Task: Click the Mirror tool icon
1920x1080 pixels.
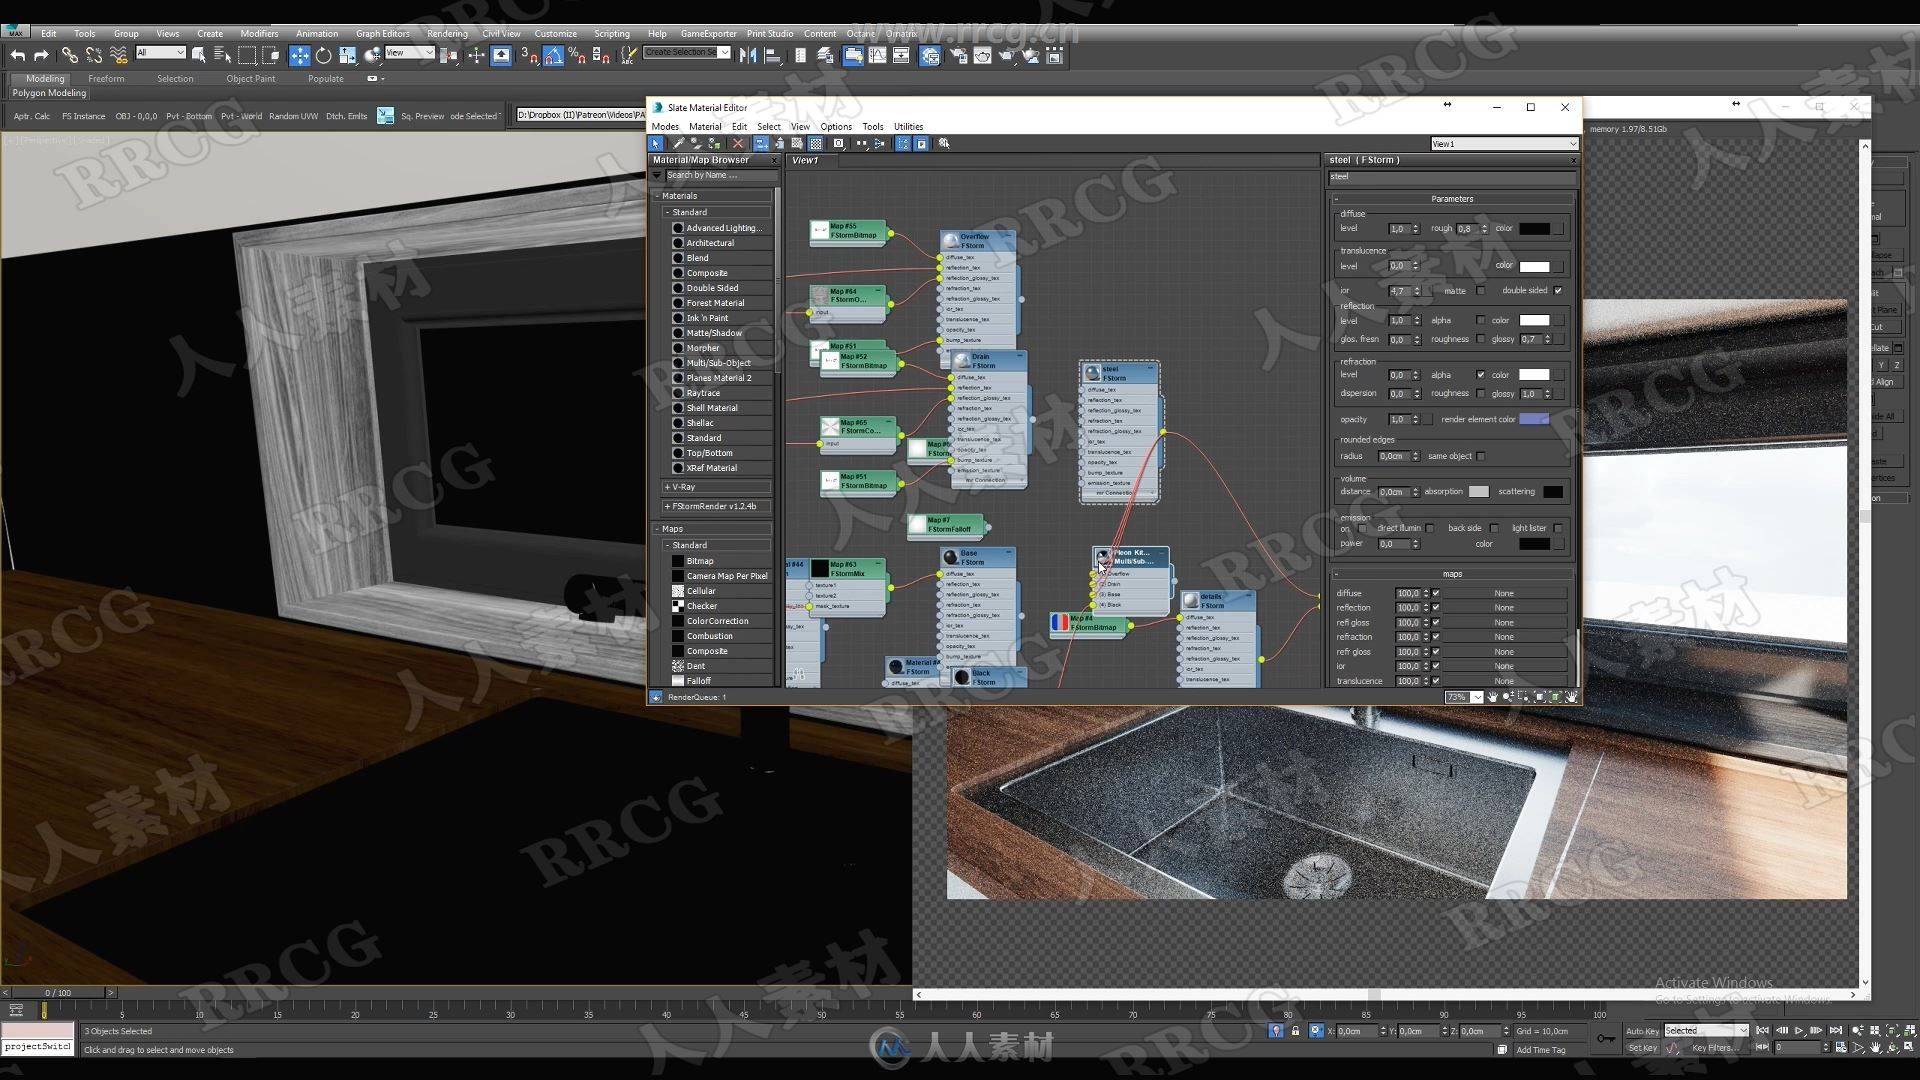Action: click(x=748, y=56)
